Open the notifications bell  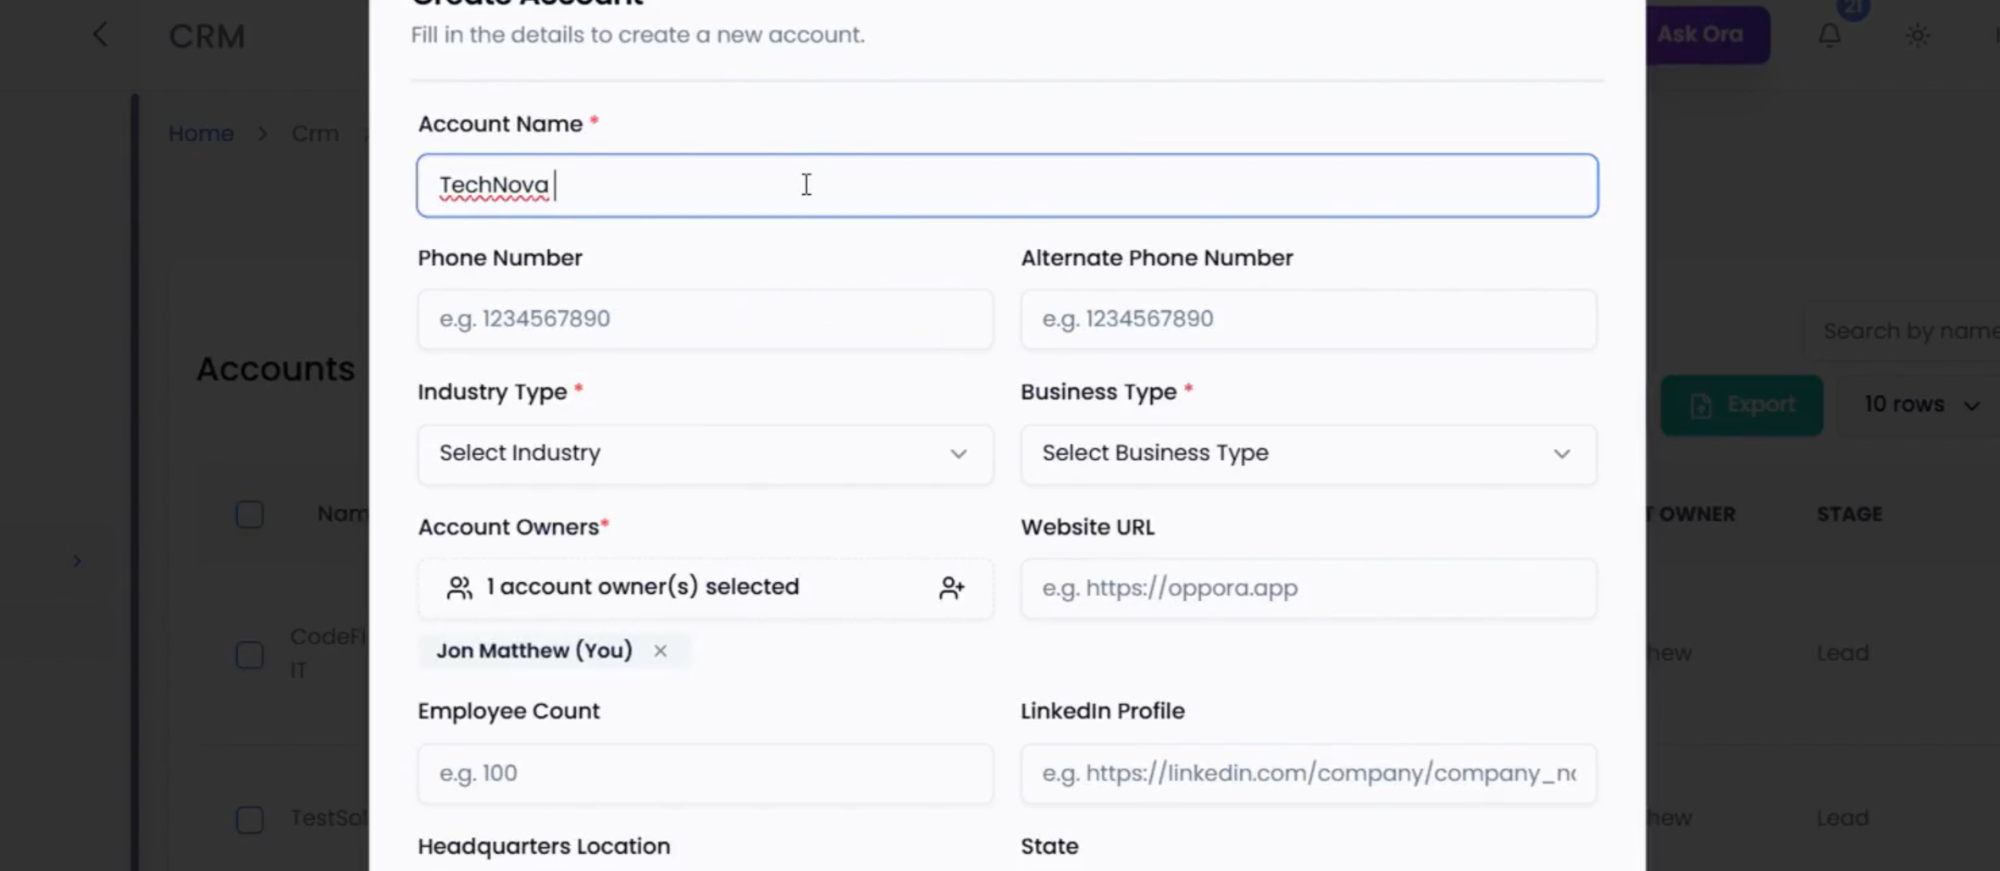(1829, 35)
